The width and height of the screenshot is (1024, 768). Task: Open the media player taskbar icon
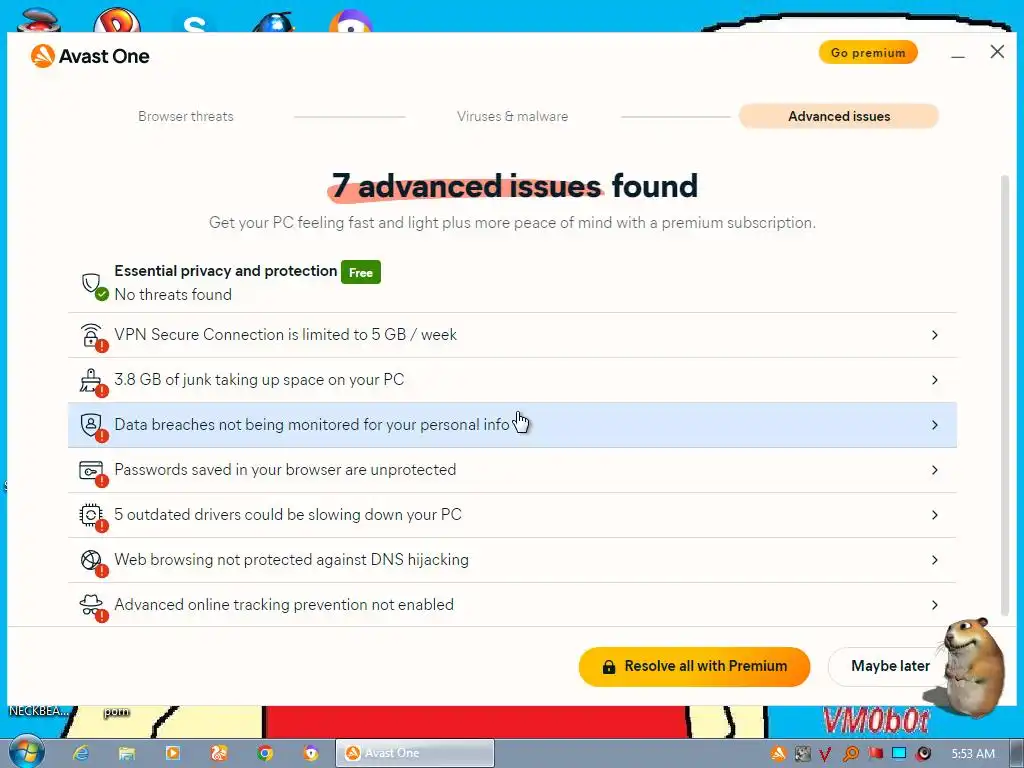173,753
